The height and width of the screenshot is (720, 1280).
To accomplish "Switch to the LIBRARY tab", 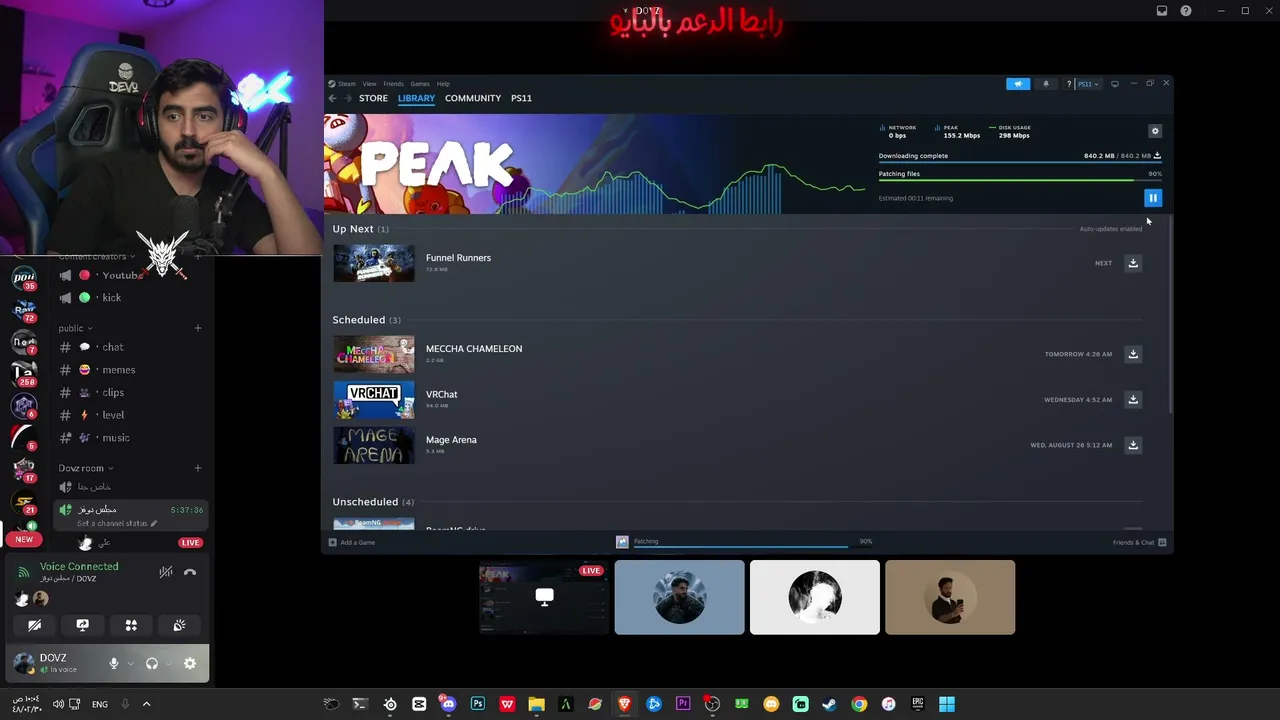I will (416, 98).
